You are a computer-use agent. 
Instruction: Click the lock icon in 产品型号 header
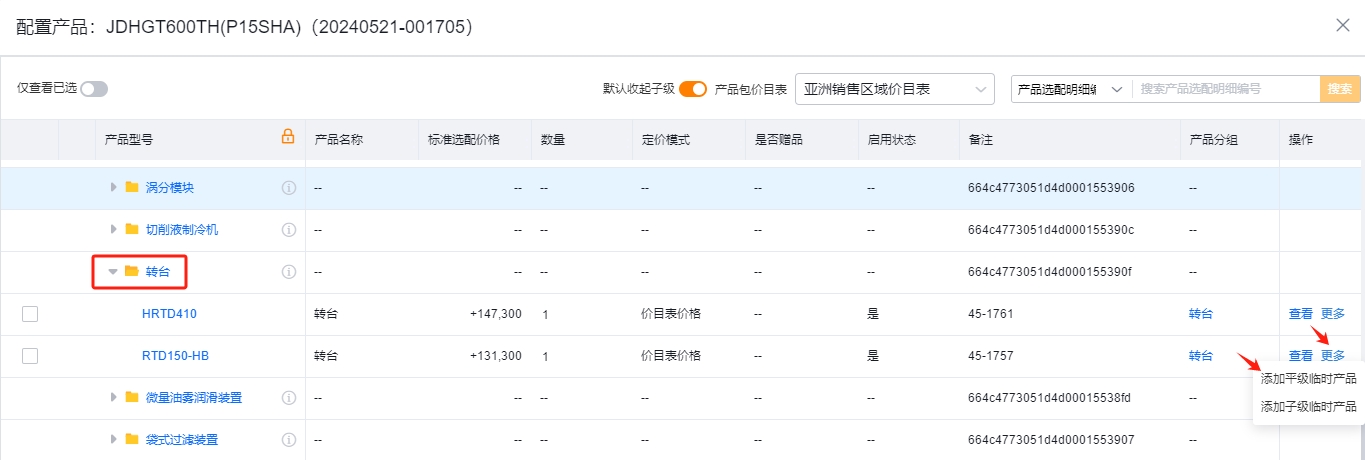(x=288, y=137)
